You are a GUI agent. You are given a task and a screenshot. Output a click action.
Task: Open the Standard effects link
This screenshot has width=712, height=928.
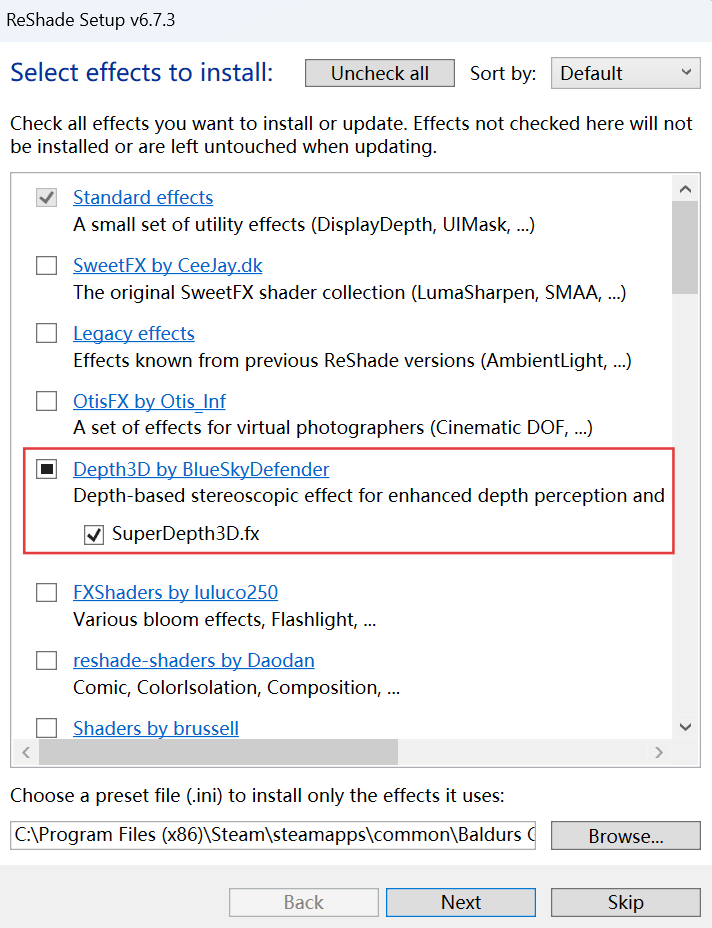(143, 198)
